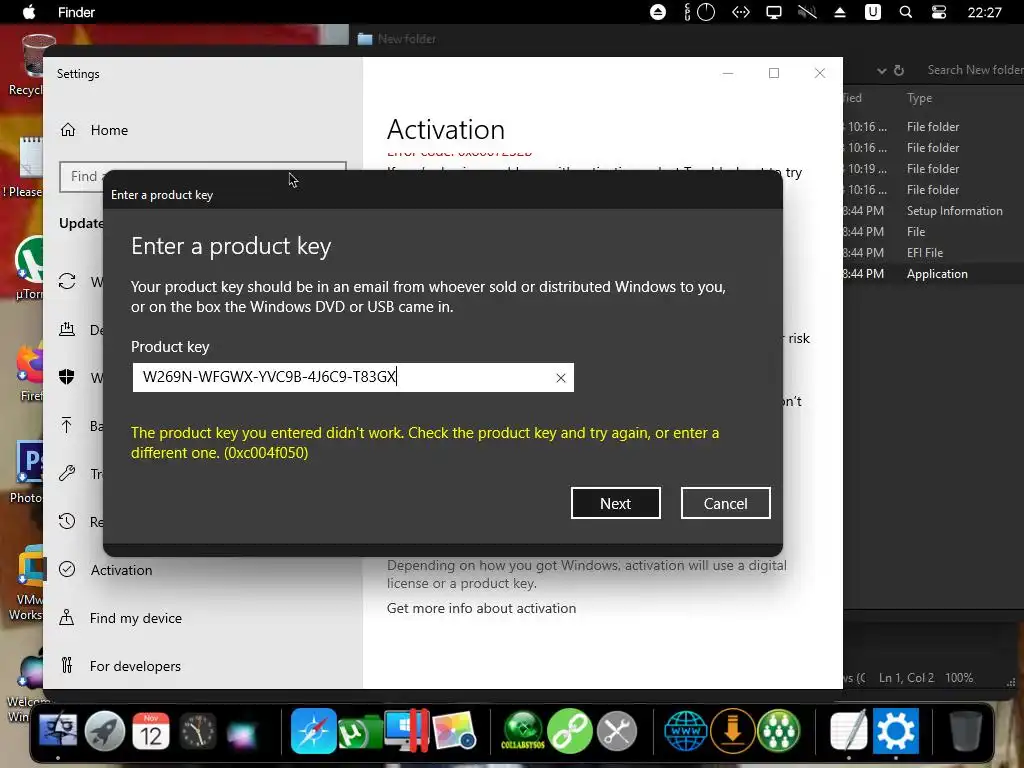Click the refresh icon in Explorer address bar
Image resolution: width=1024 pixels, height=768 pixels.
[x=899, y=70]
